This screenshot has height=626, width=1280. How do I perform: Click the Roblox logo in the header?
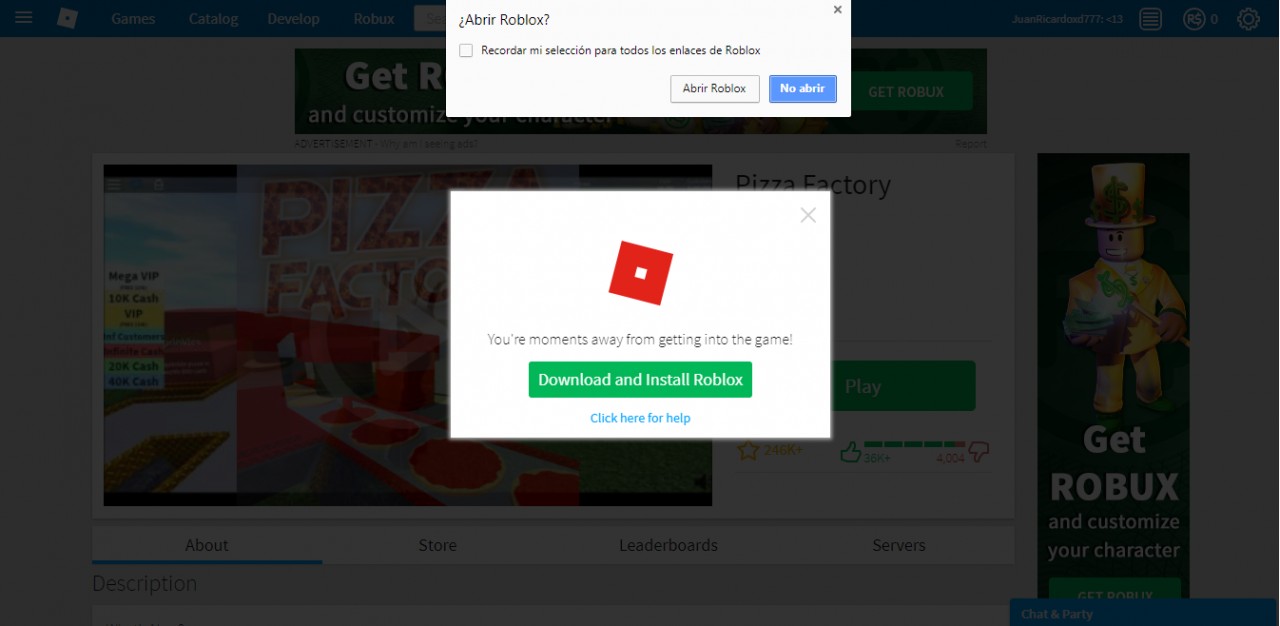[x=67, y=18]
